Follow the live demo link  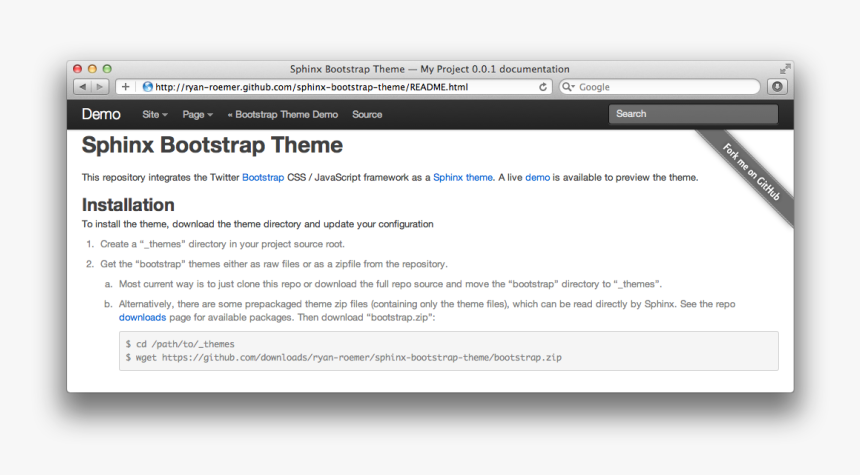coord(538,178)
